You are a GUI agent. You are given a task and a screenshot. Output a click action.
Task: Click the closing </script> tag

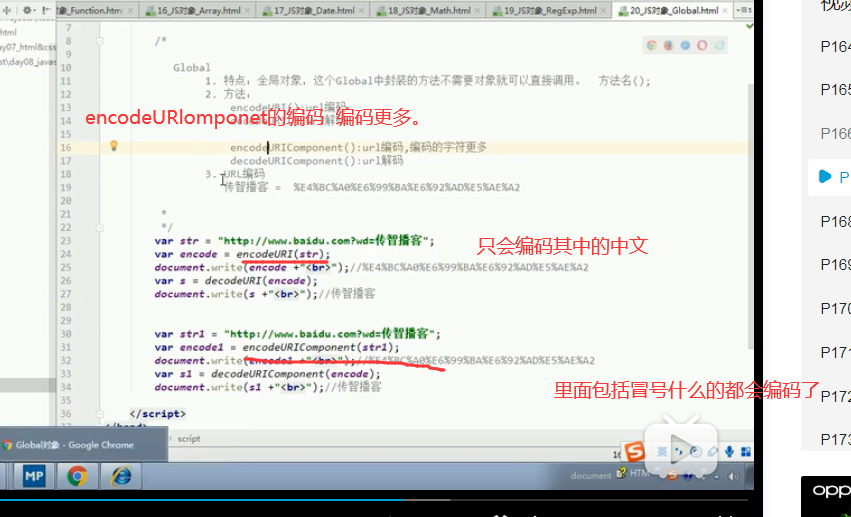157,414
